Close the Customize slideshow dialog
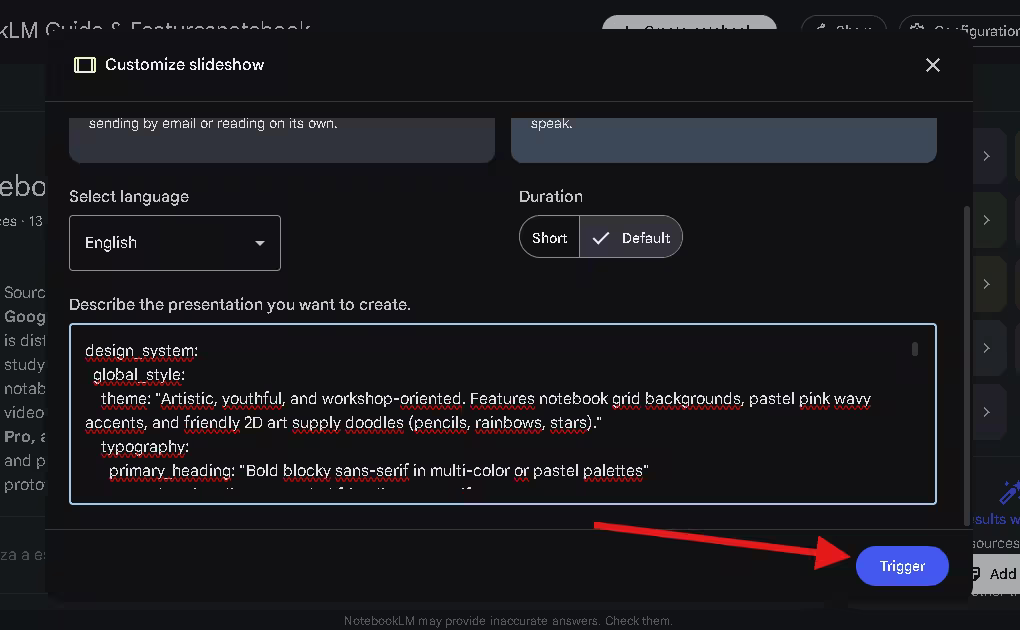Screen dimensions: 1020x630 (932, 65)
